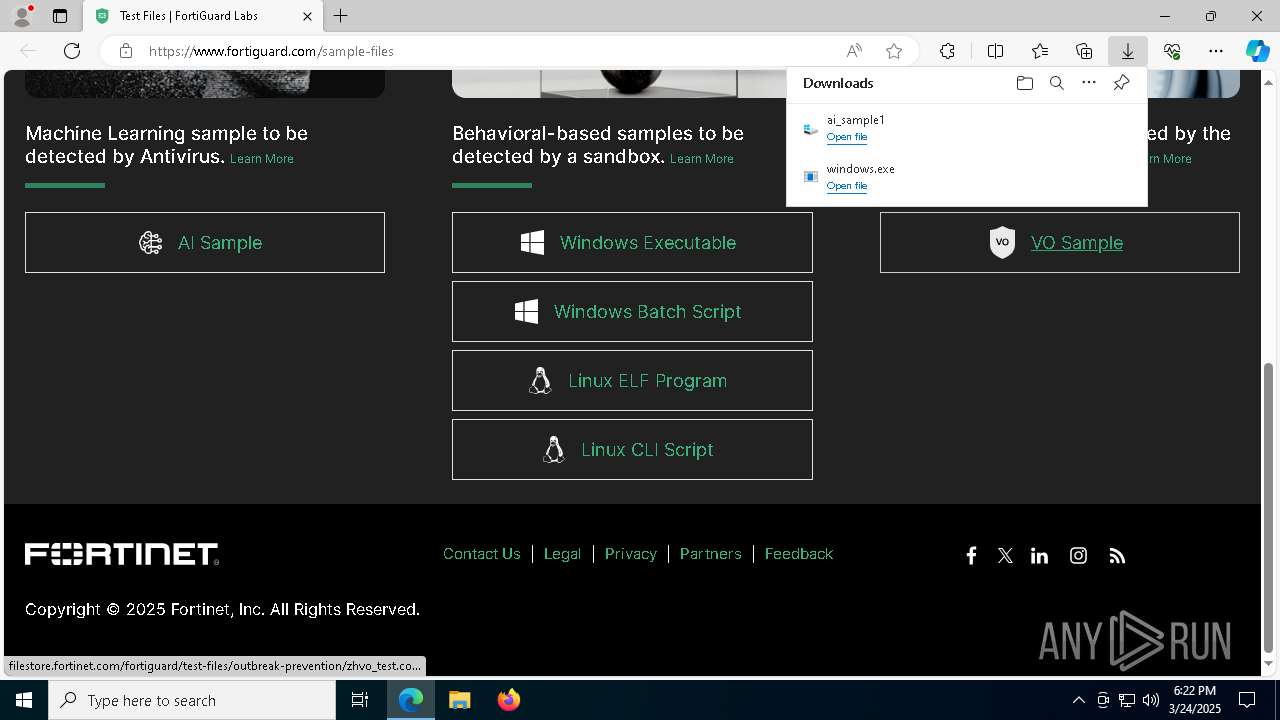Close the Test Files FortiGuard tab
The height and width of the screenshot is (720, 1280).
(308, 16)
